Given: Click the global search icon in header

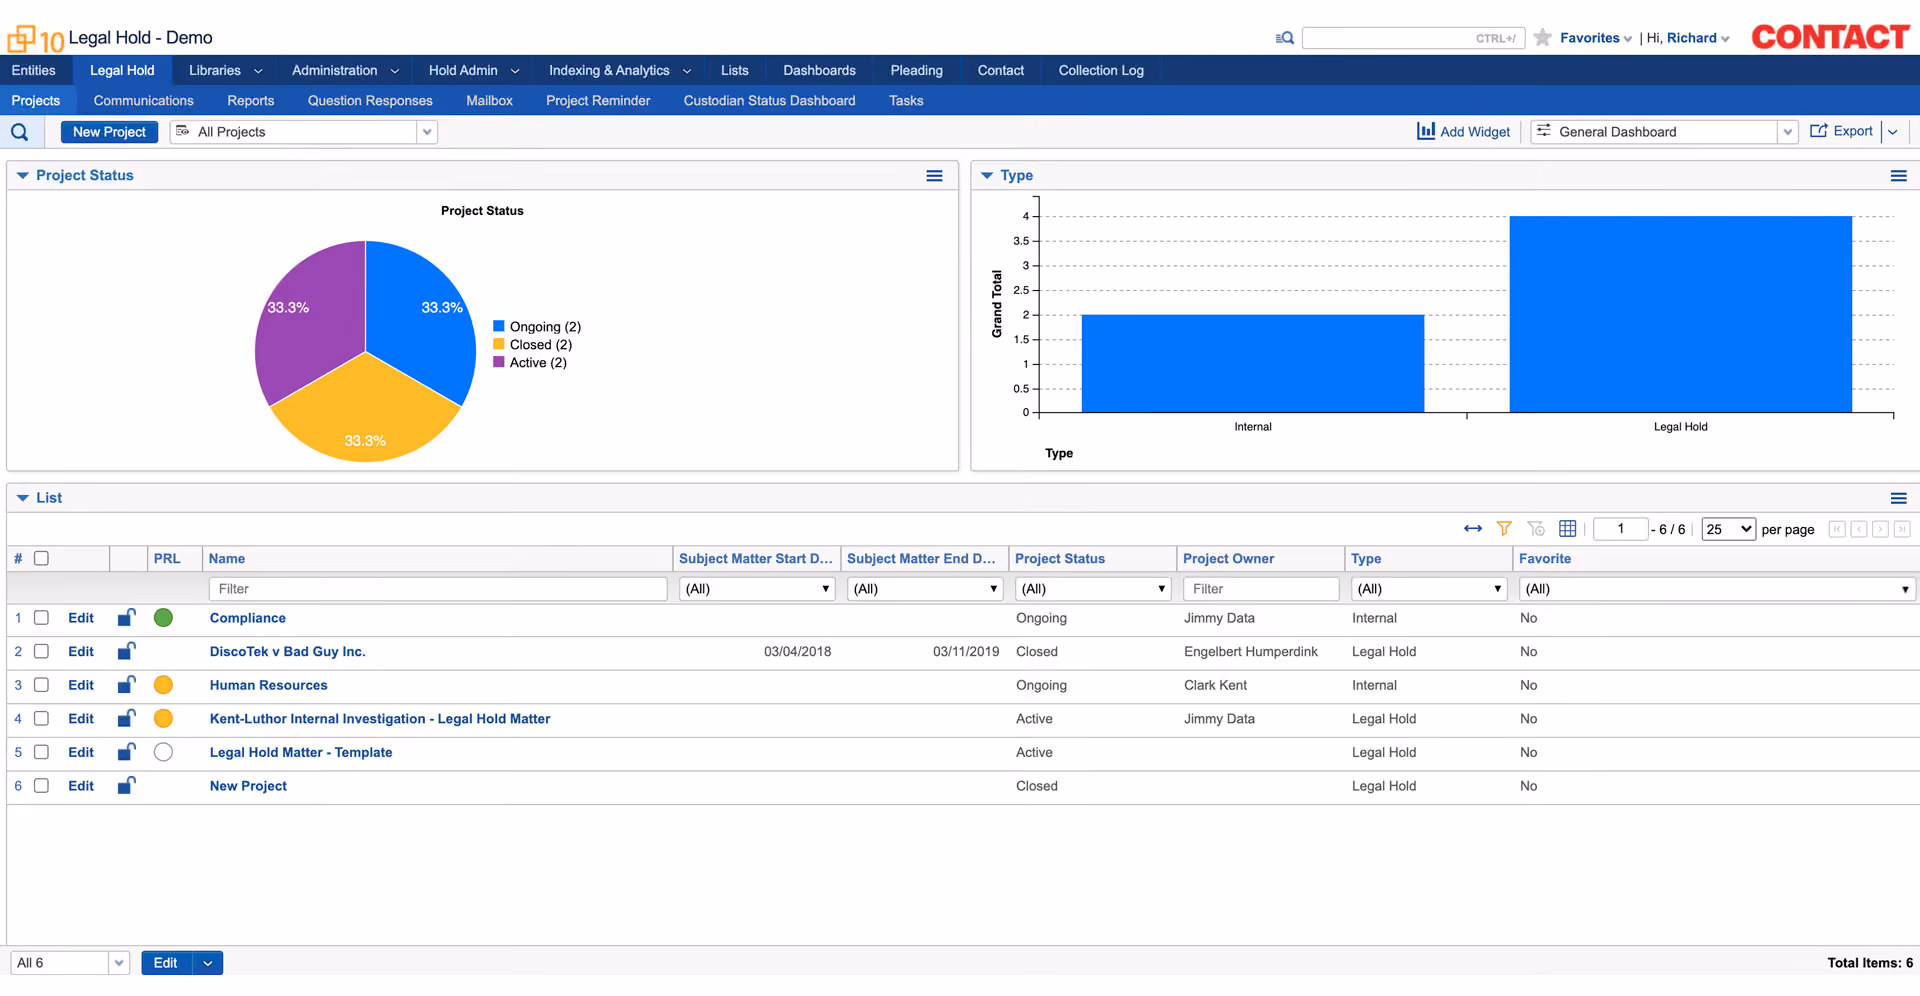Looking at the screenshot, I should coord(1285,38).
